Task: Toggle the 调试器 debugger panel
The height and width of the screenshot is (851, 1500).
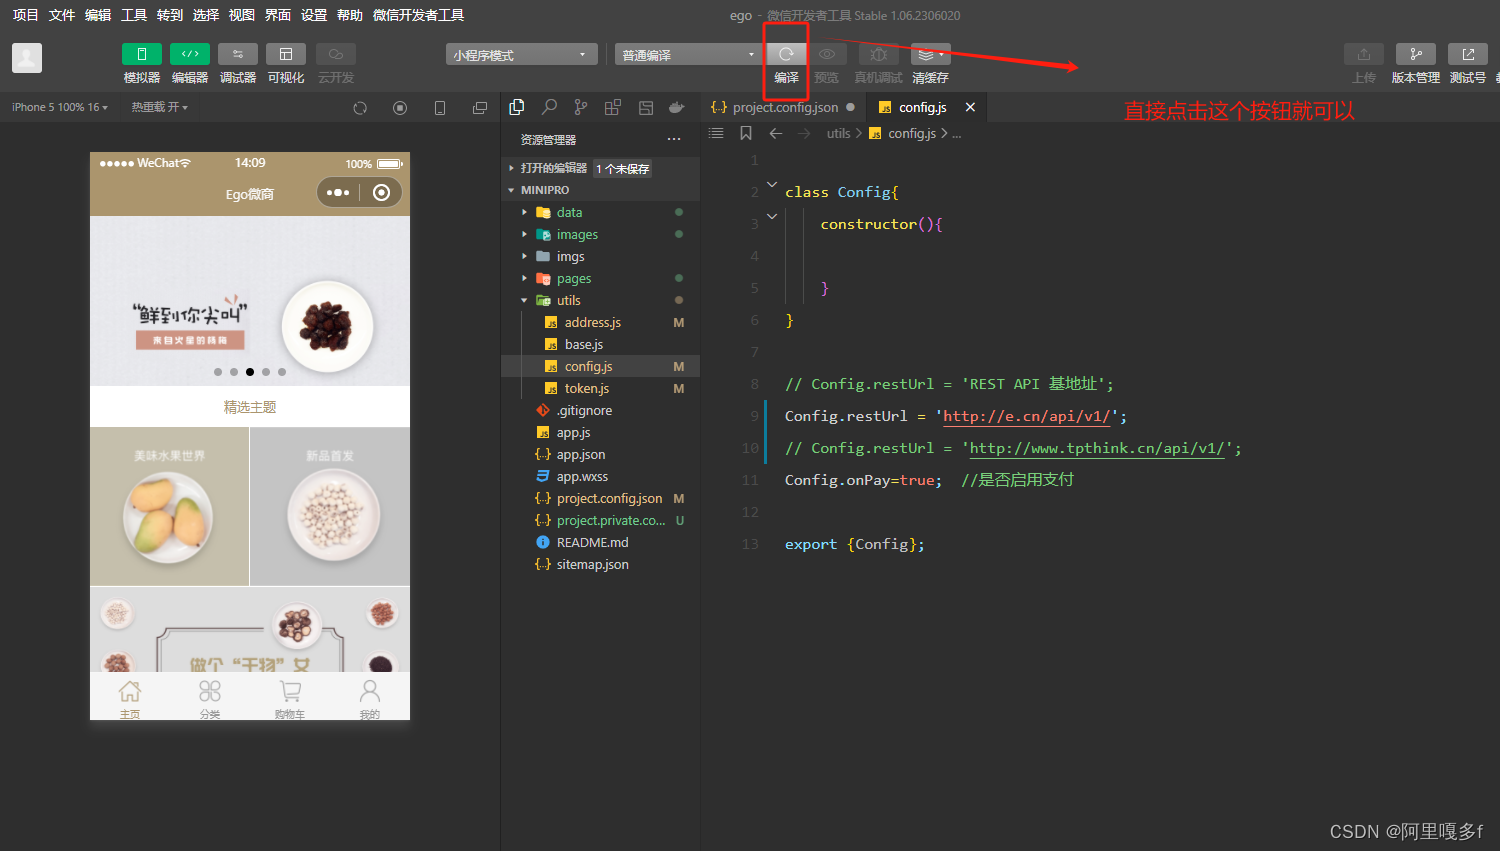Action: pyautogui.click(x=237, y=55)
